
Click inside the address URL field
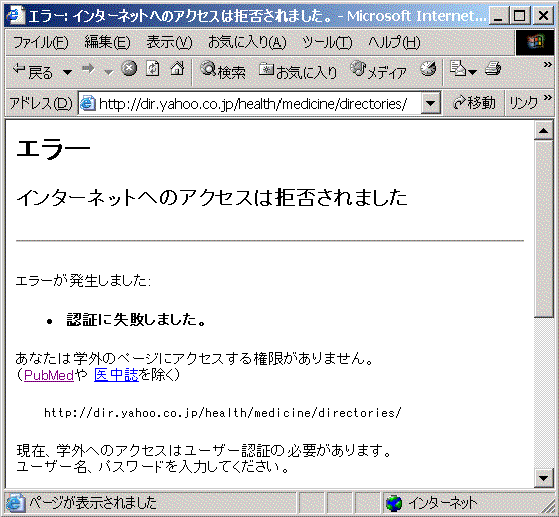coord(253,104)
